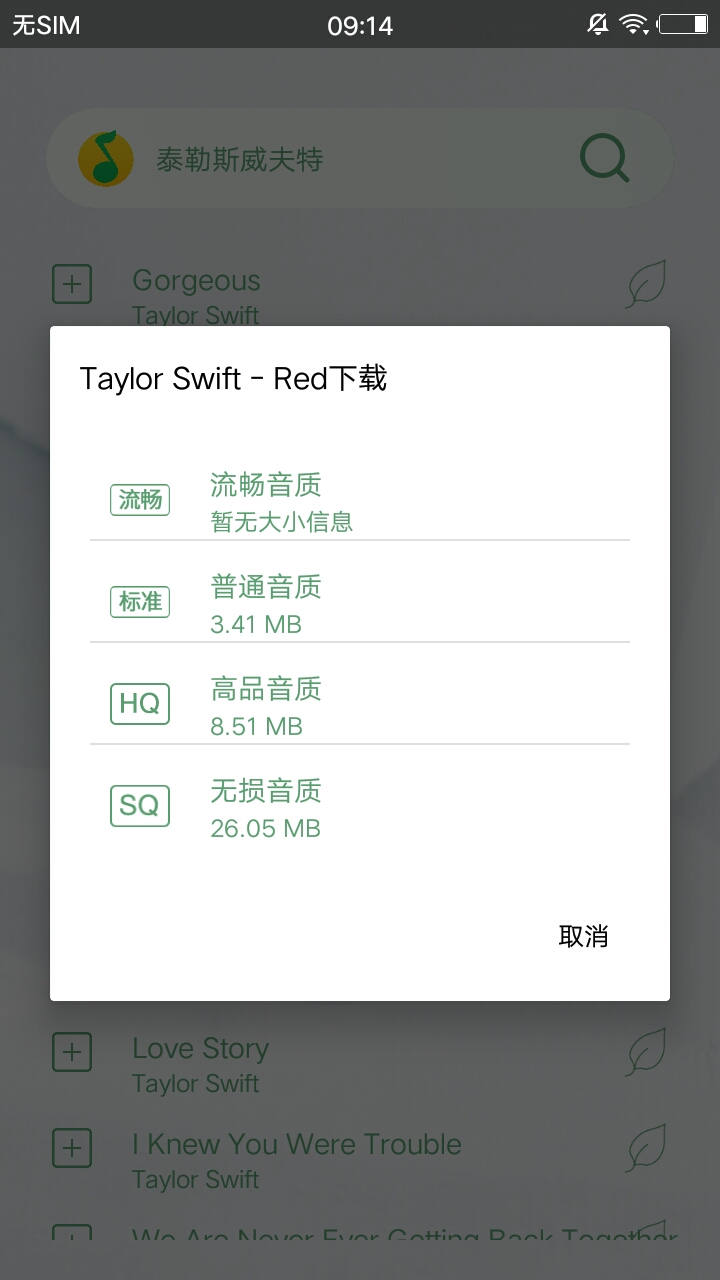Tap leaf icon for I Knew You Were Trouble
Viewport: 720px width, 1280px height.
coord(646,1148)
